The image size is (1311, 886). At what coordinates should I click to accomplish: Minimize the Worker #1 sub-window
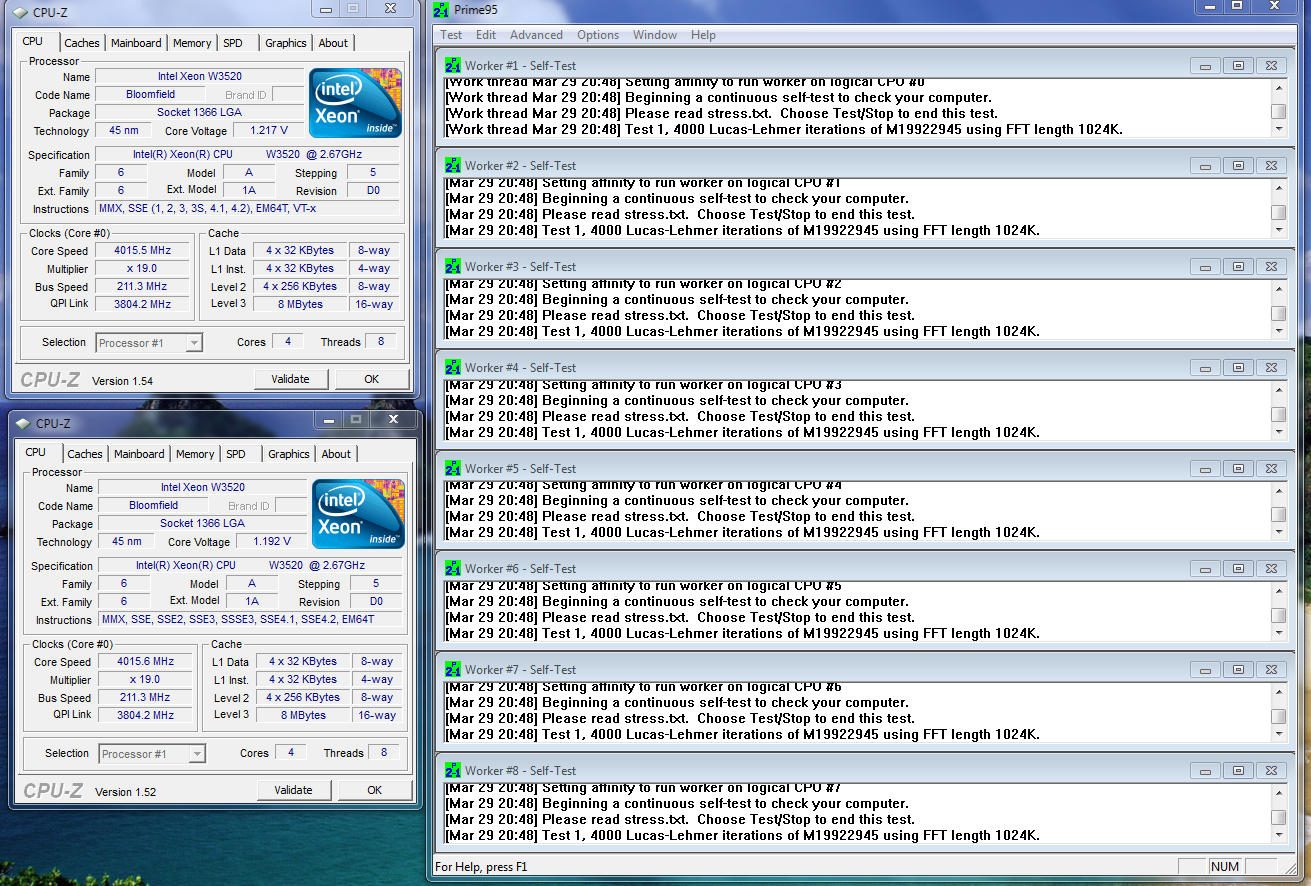click(1204, 65)
